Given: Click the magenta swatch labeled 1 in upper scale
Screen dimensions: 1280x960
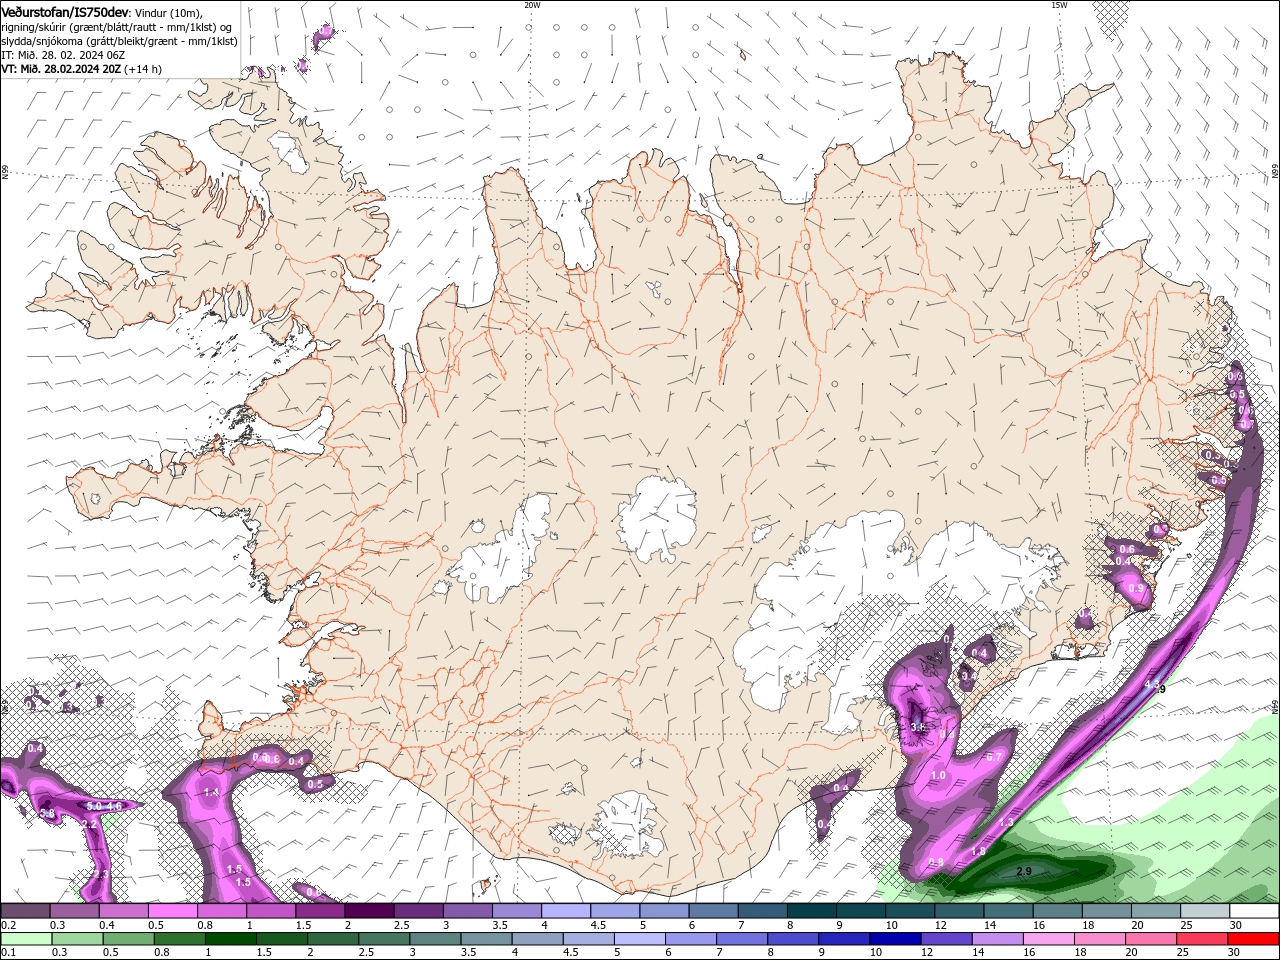Looking at the screenshot, I should 270,911.
